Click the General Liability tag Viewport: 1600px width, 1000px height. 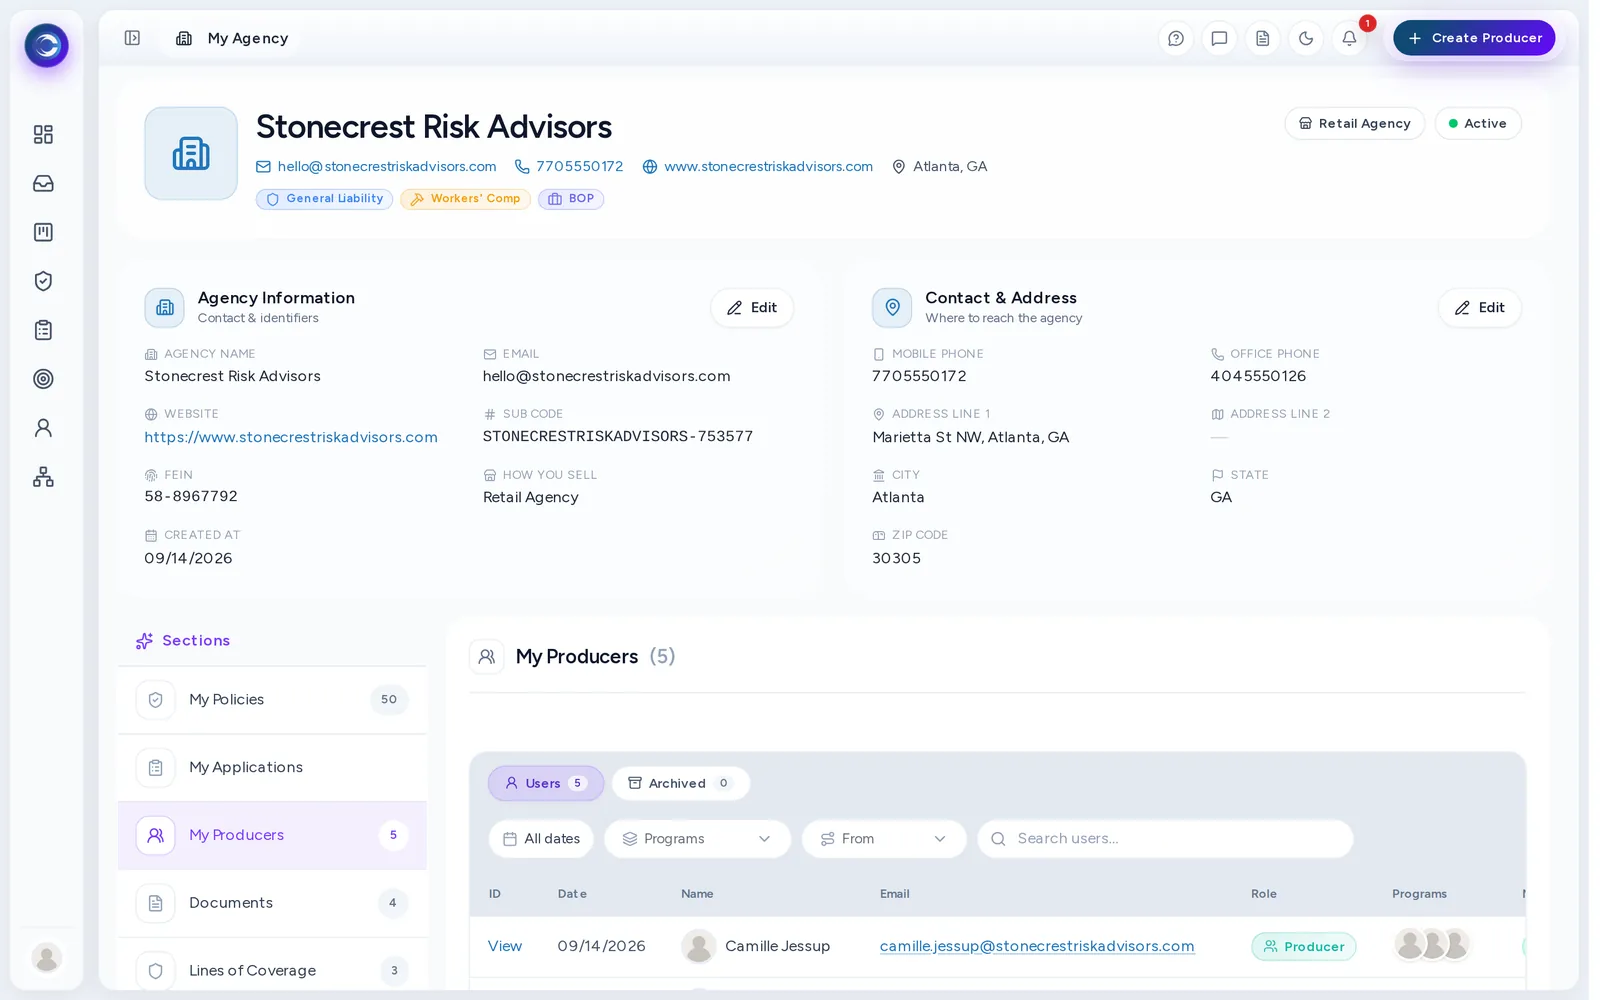tap(325, 199)
